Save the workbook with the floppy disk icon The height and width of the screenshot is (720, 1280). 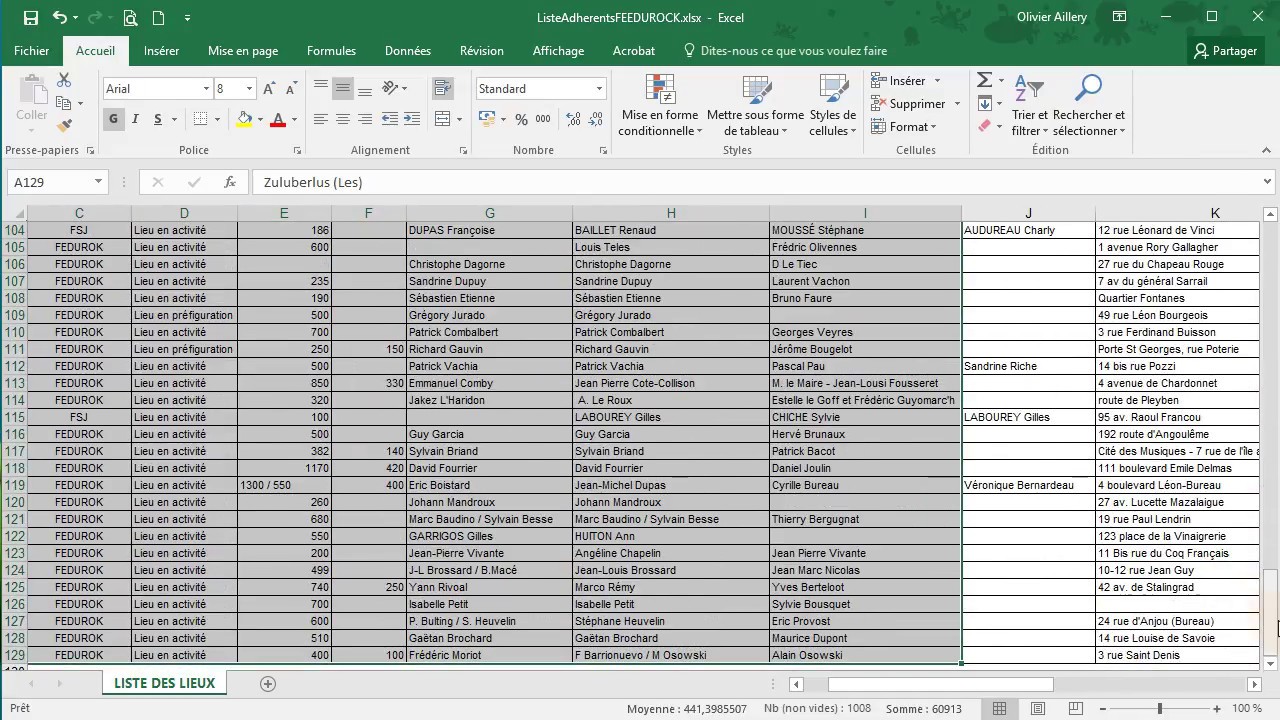(30, 17)
